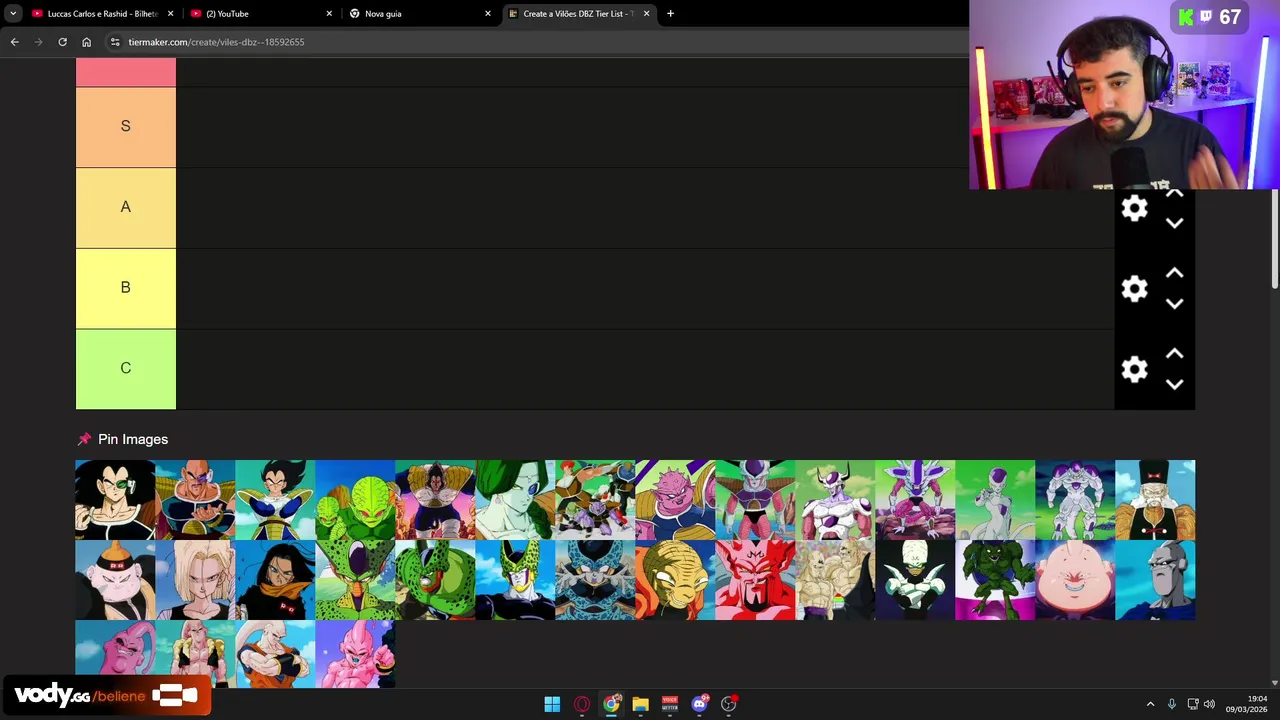Screen dimensions: 1280x720
Task: Click the B tier label
Action: tap(125, 288)
